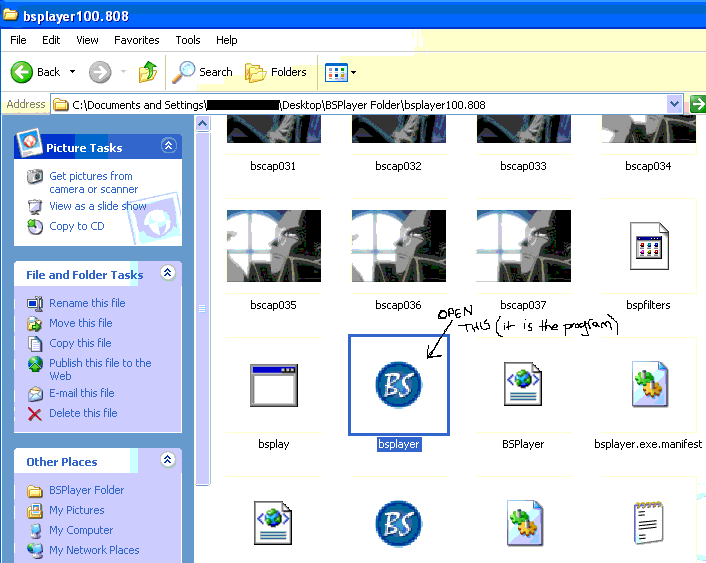
Task: Open the View menu
Action: (x=87, y=40)
